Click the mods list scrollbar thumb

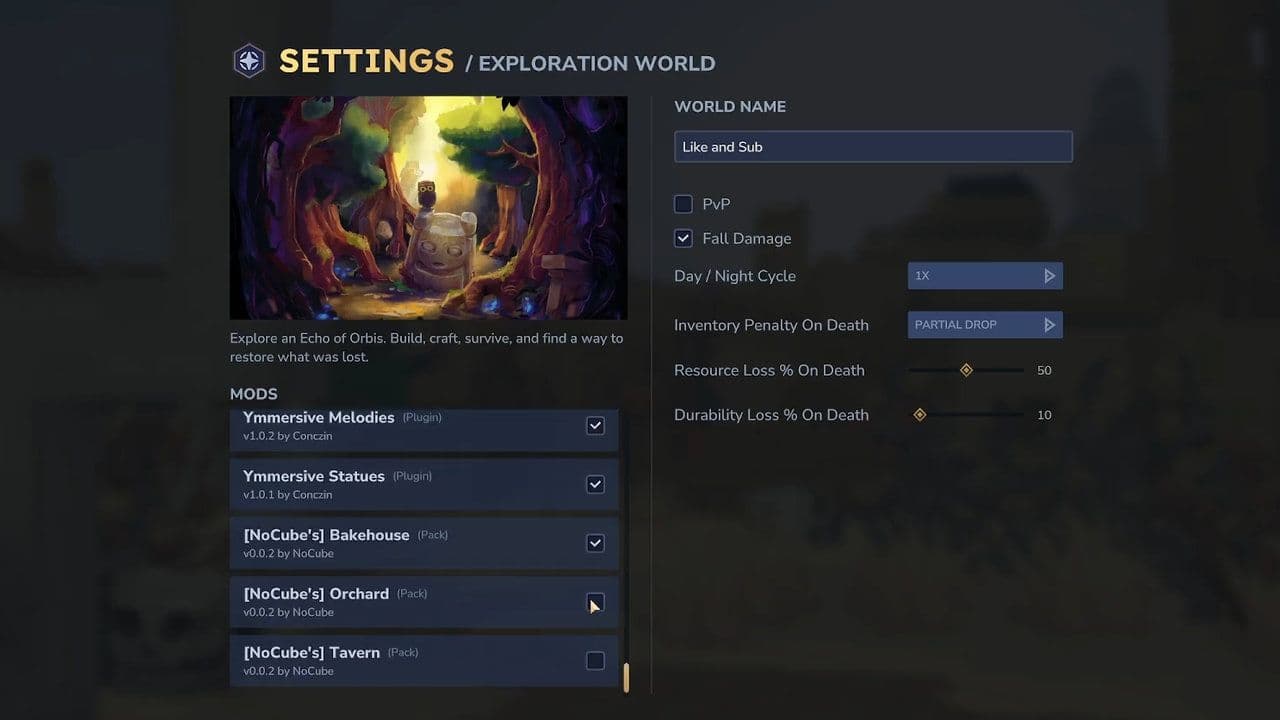coord(626,678)
